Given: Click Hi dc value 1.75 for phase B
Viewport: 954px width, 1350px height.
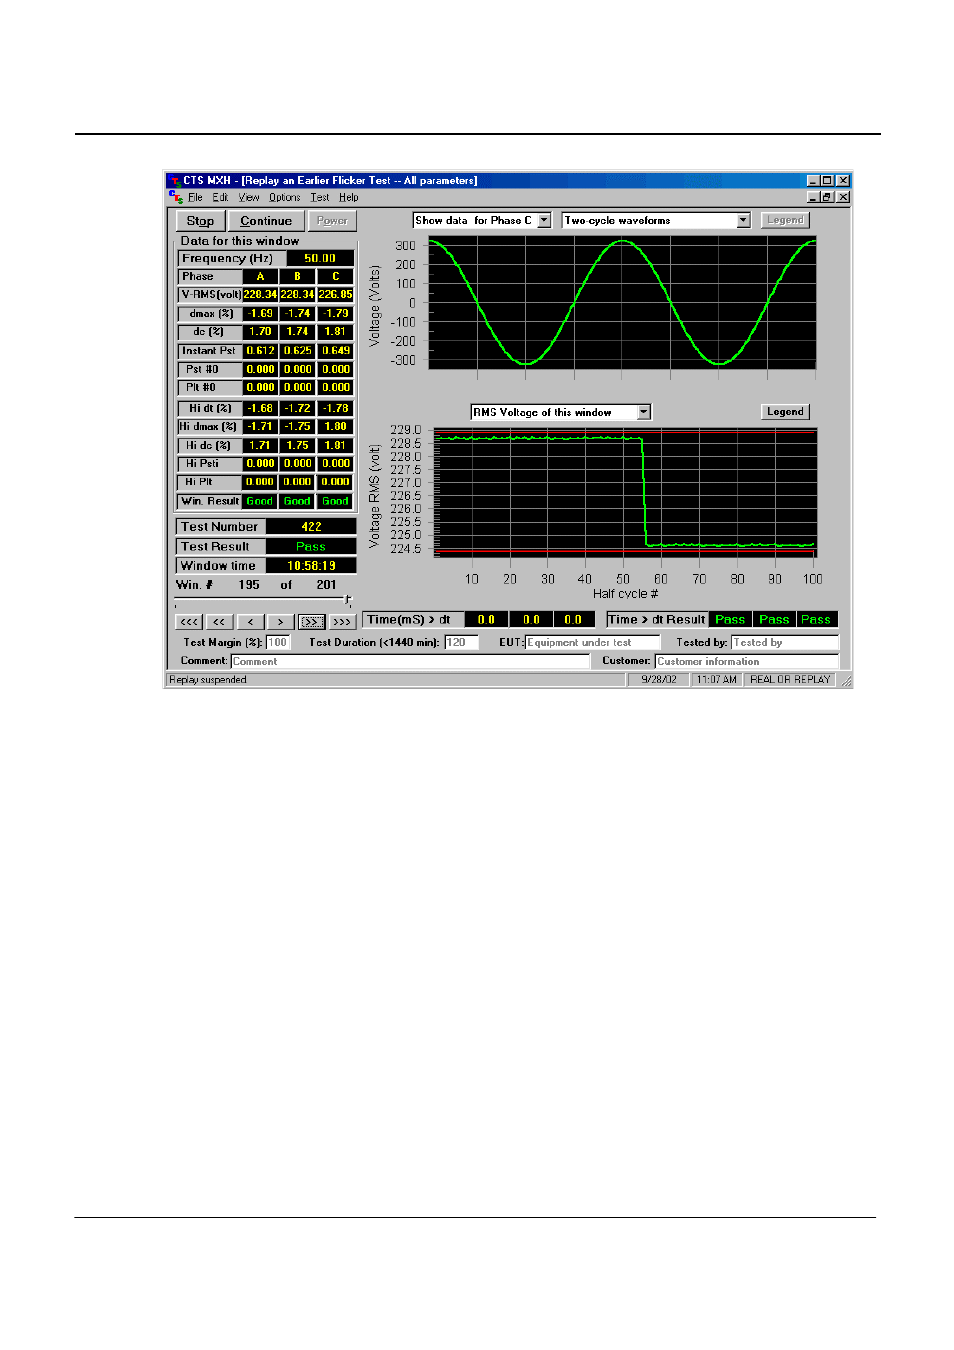Looking at the screenshot, I should 297,446.
